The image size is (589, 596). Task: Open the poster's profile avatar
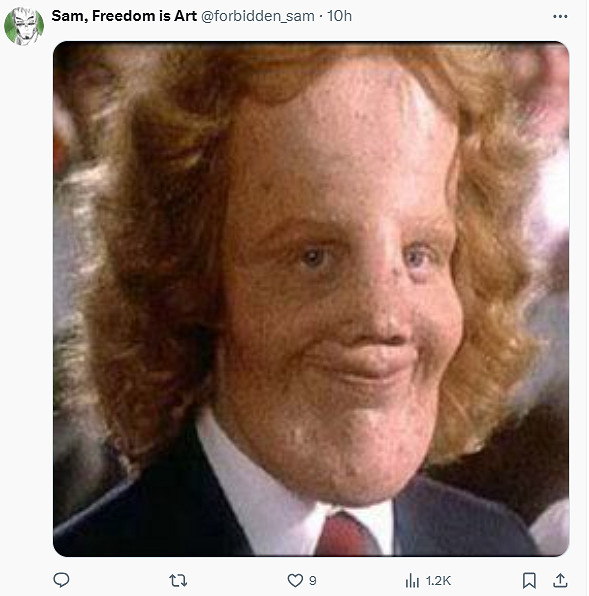[x=24, y=26]
